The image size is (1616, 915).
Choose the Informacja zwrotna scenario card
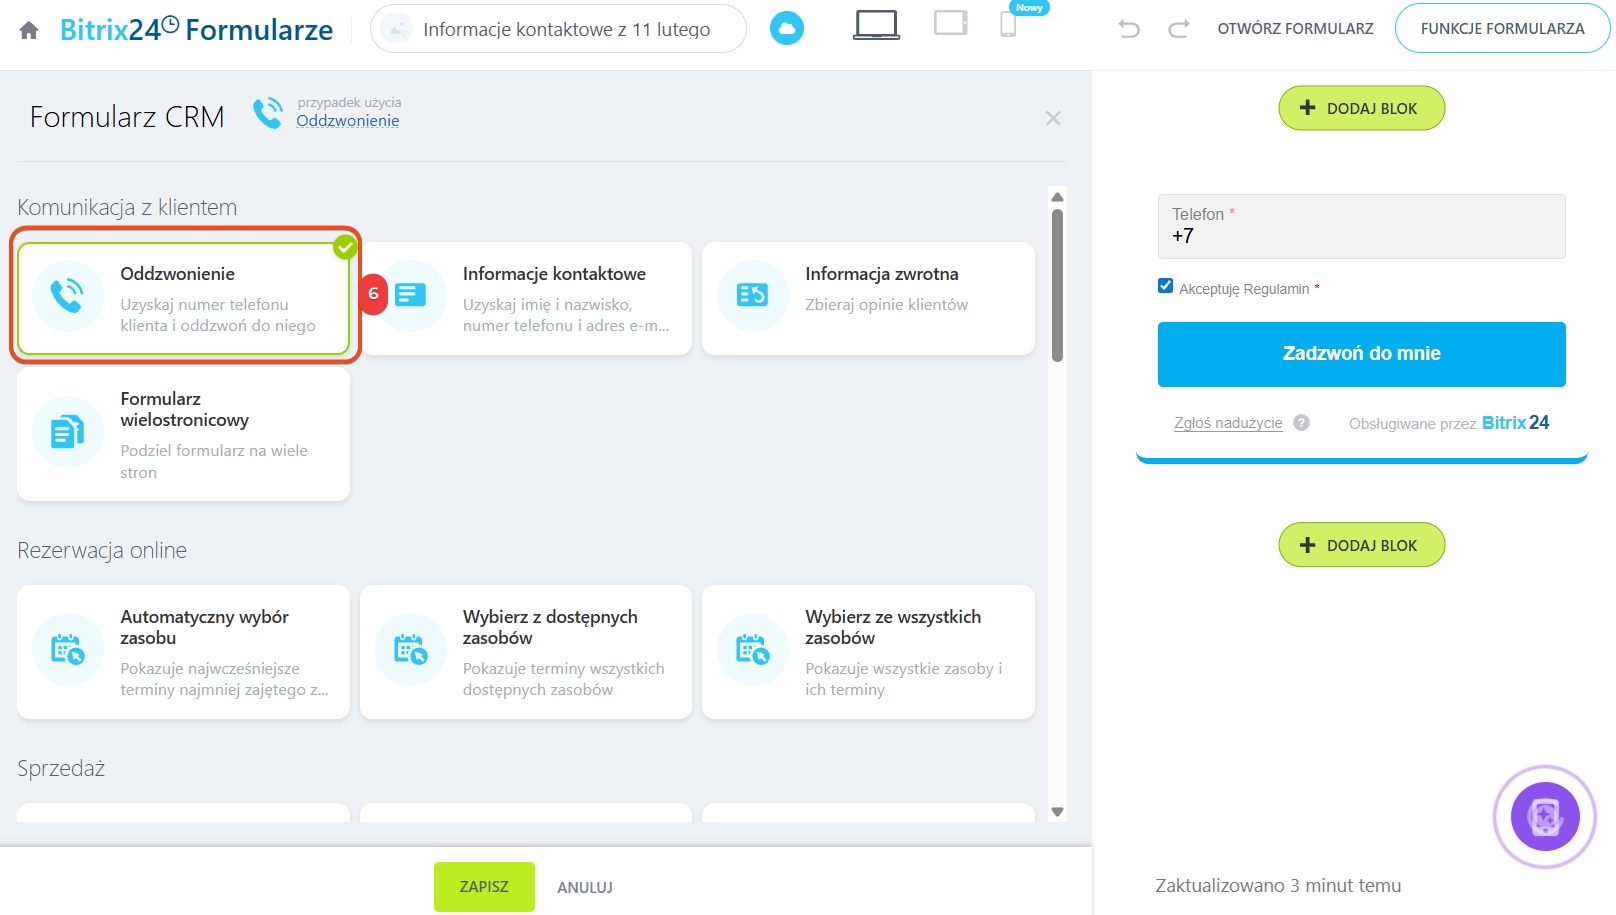(x=868, y=298)
